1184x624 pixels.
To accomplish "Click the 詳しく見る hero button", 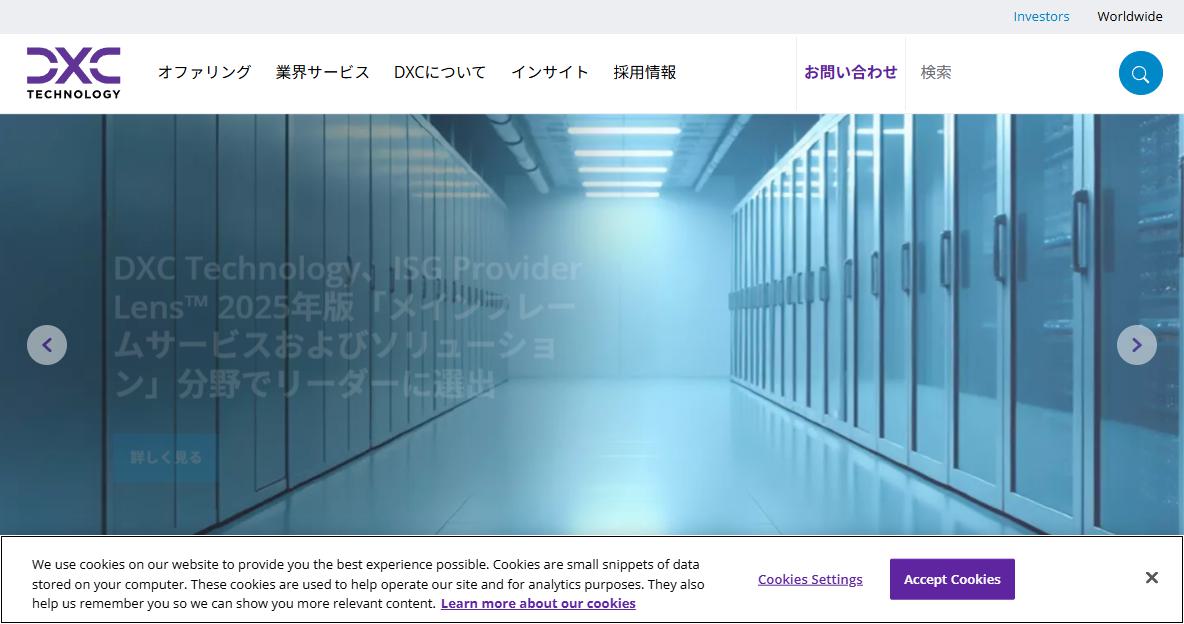I will pyautogui.click(x=165, y=458).
